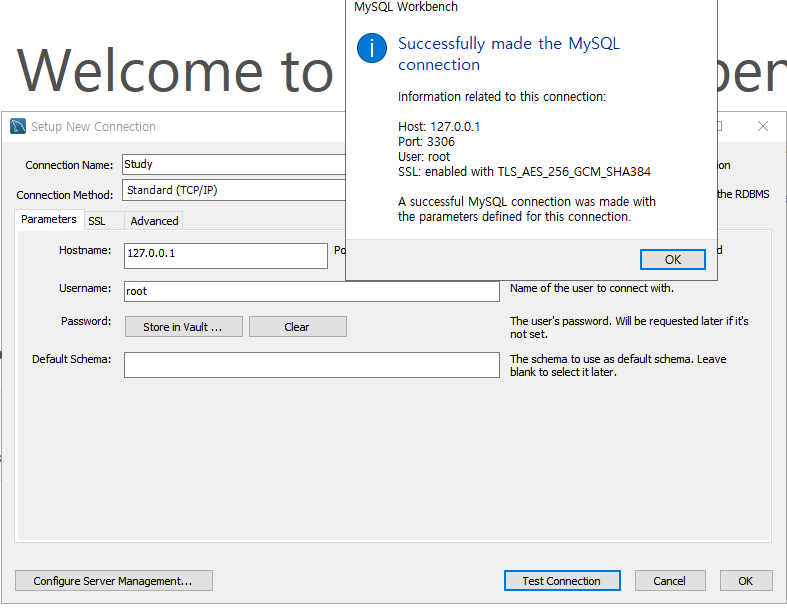Click the 'Connection Name:' label
The width and height of the screenshot is (787, 608).
click(69, 165)
